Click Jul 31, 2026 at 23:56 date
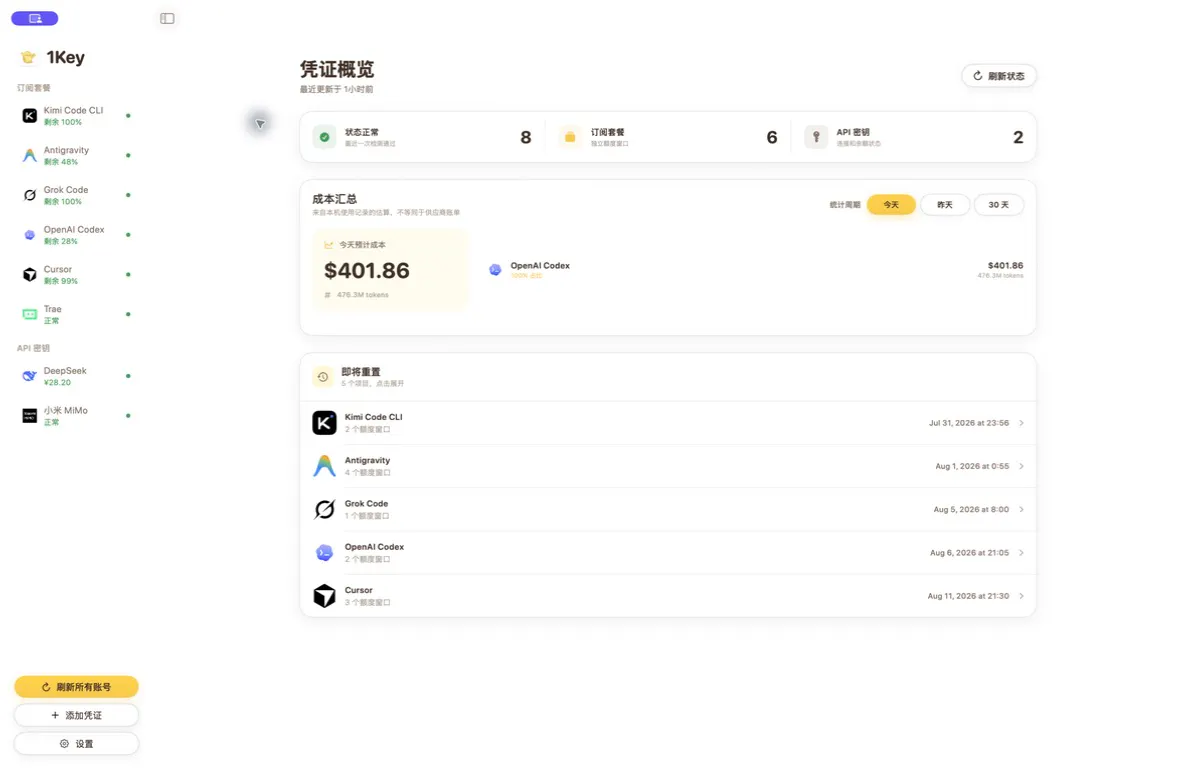This screenshot has width=1189, height=768. pos(968,423)
